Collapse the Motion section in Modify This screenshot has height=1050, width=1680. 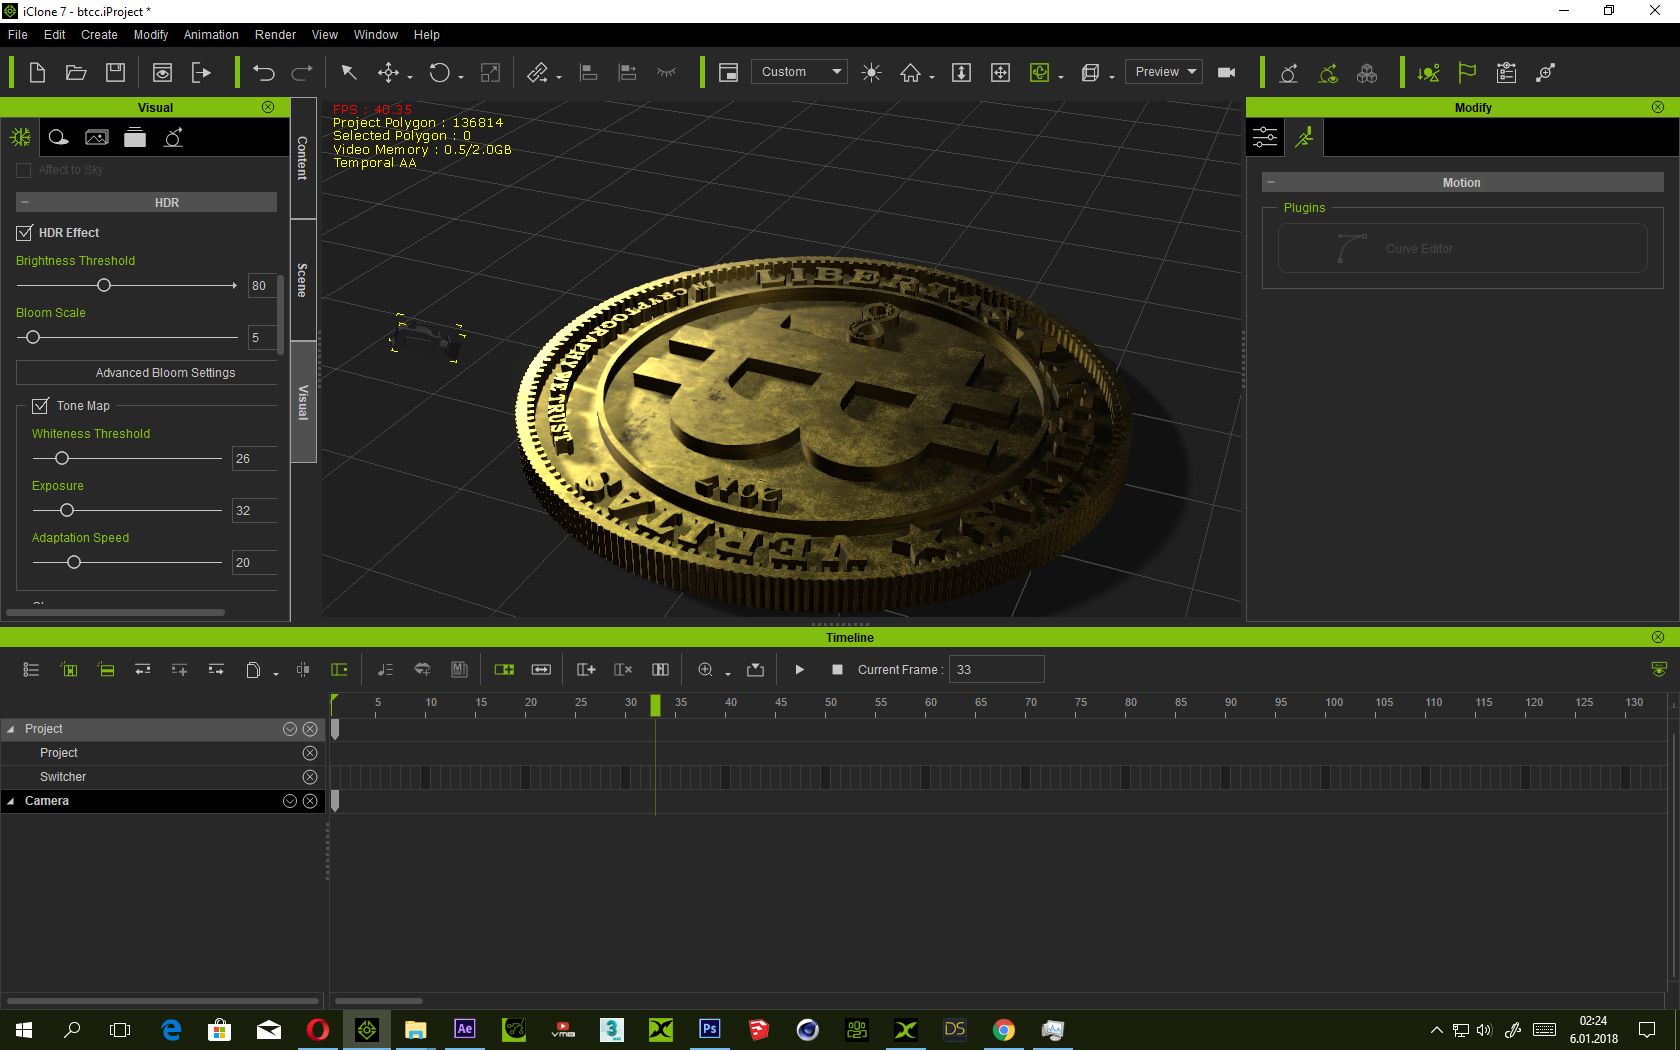pos(1271,182)
